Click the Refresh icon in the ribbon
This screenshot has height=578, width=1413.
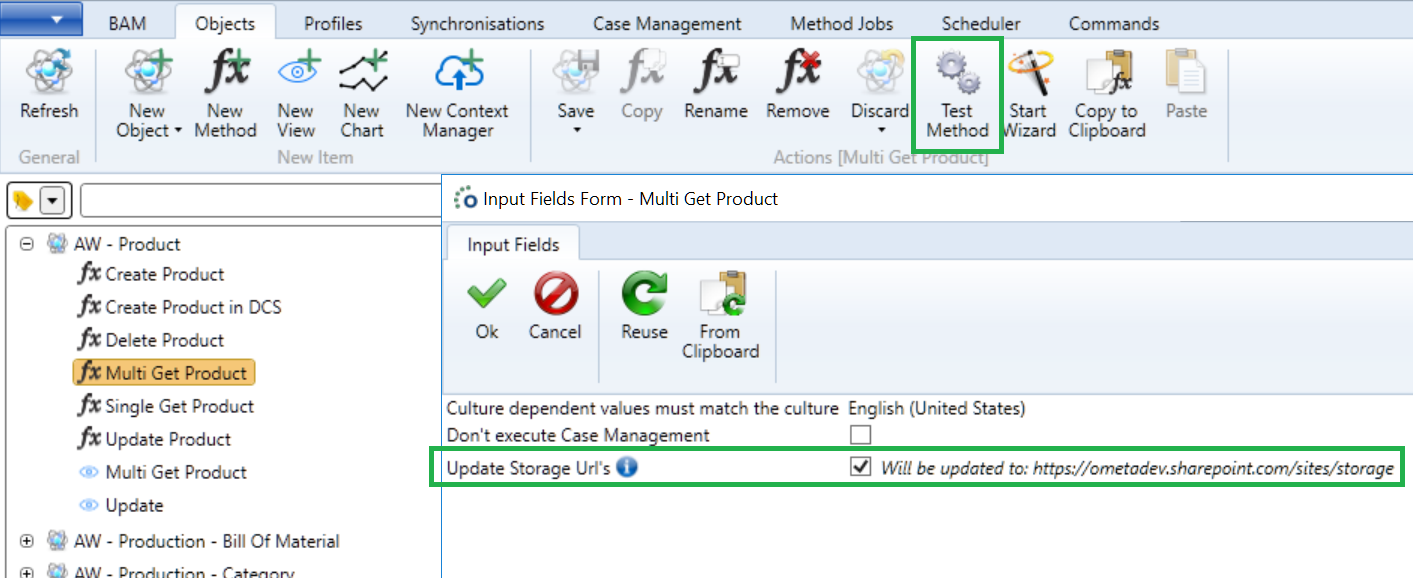pos(48,76)
